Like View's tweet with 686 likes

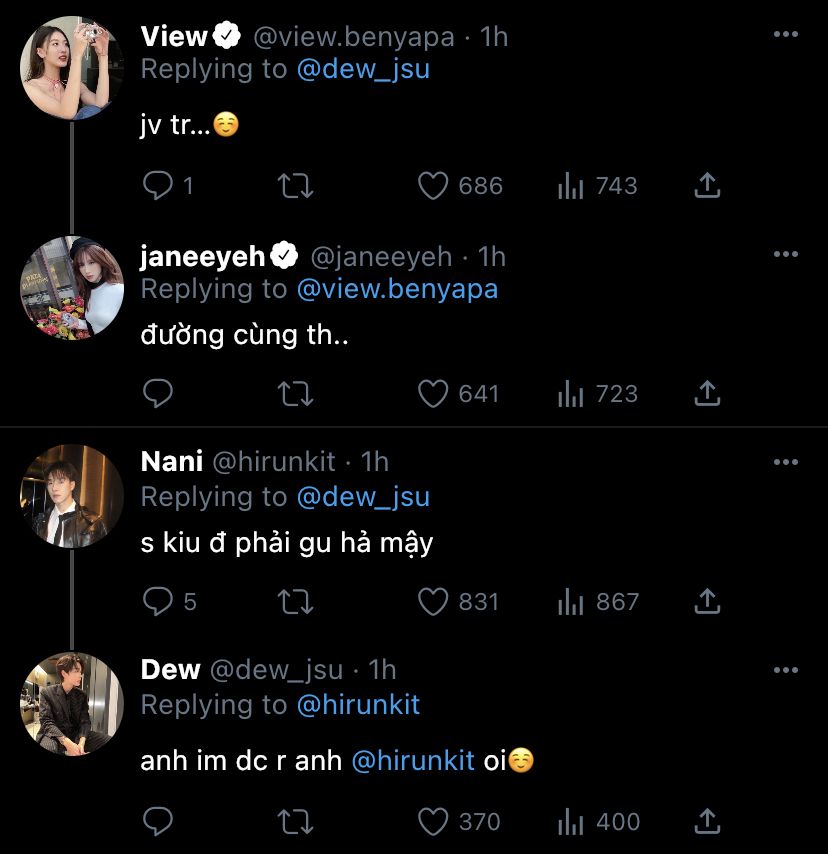pyautogui.click(x=433, y=186)
